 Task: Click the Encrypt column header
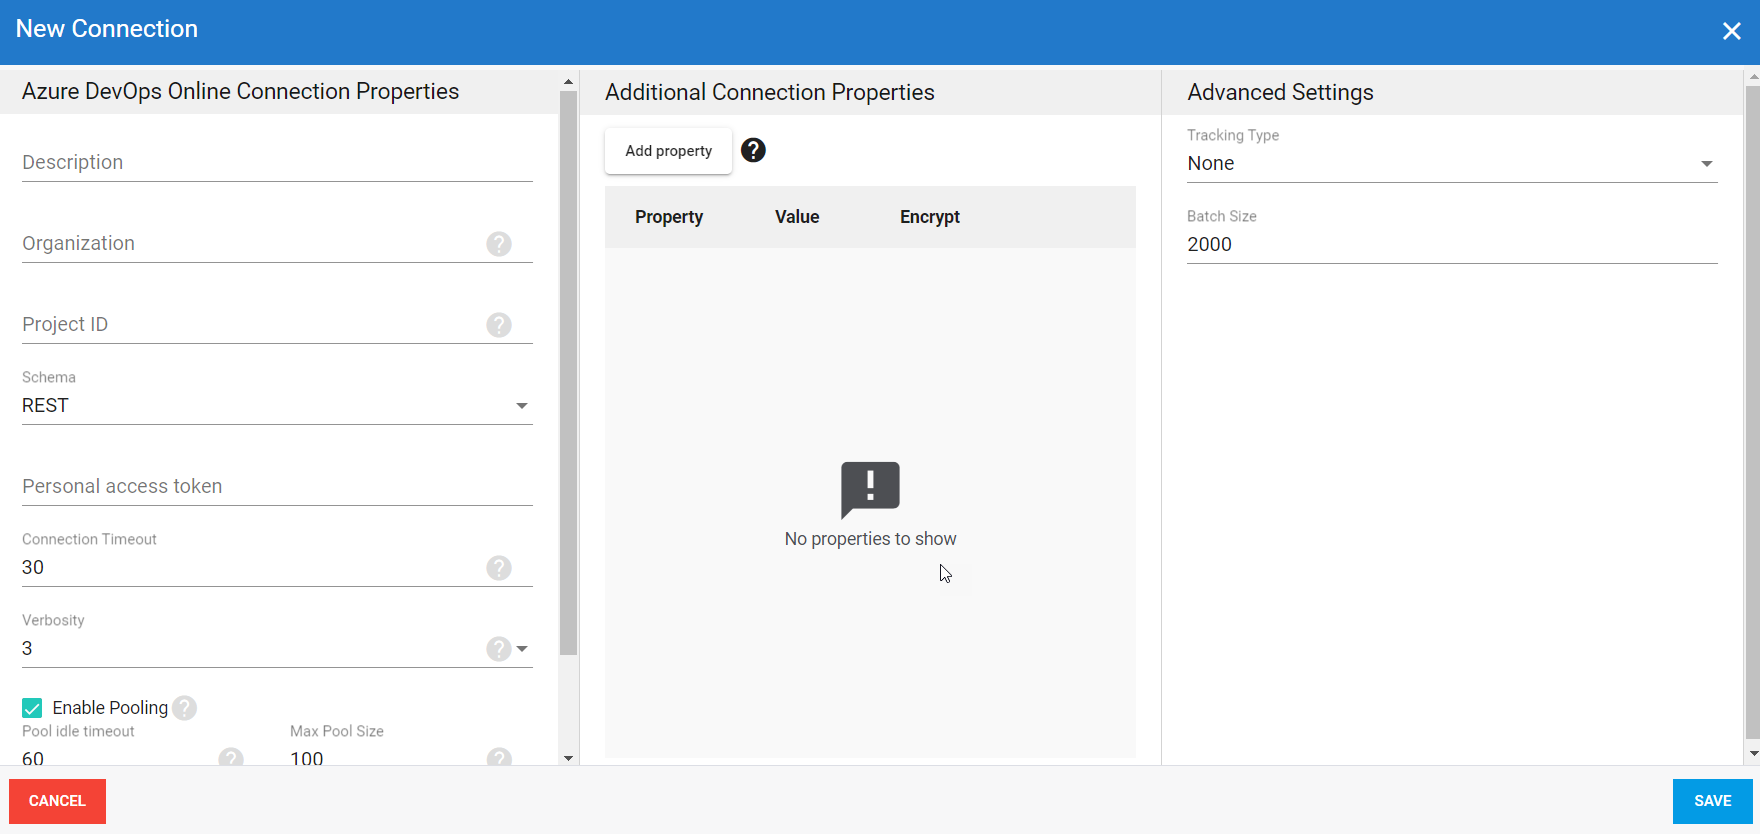click(x=929, y=217)
